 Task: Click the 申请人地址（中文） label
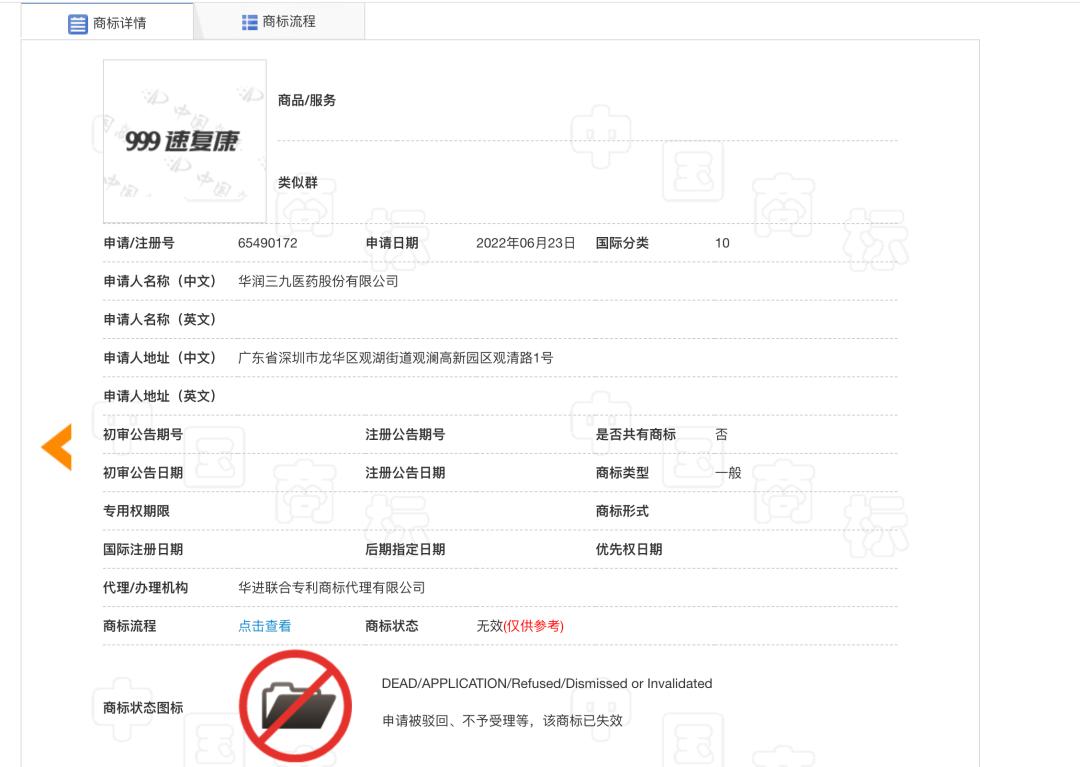coord(160,358)
